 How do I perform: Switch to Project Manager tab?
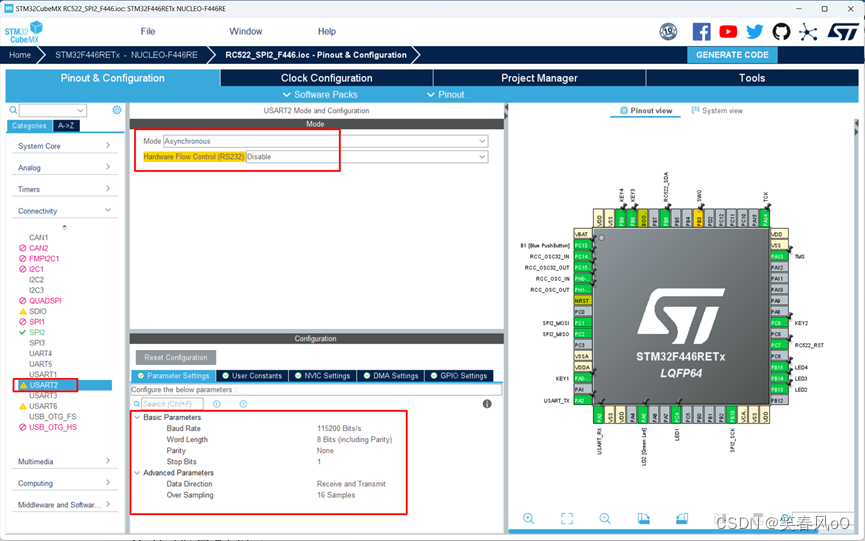point(539,78)
